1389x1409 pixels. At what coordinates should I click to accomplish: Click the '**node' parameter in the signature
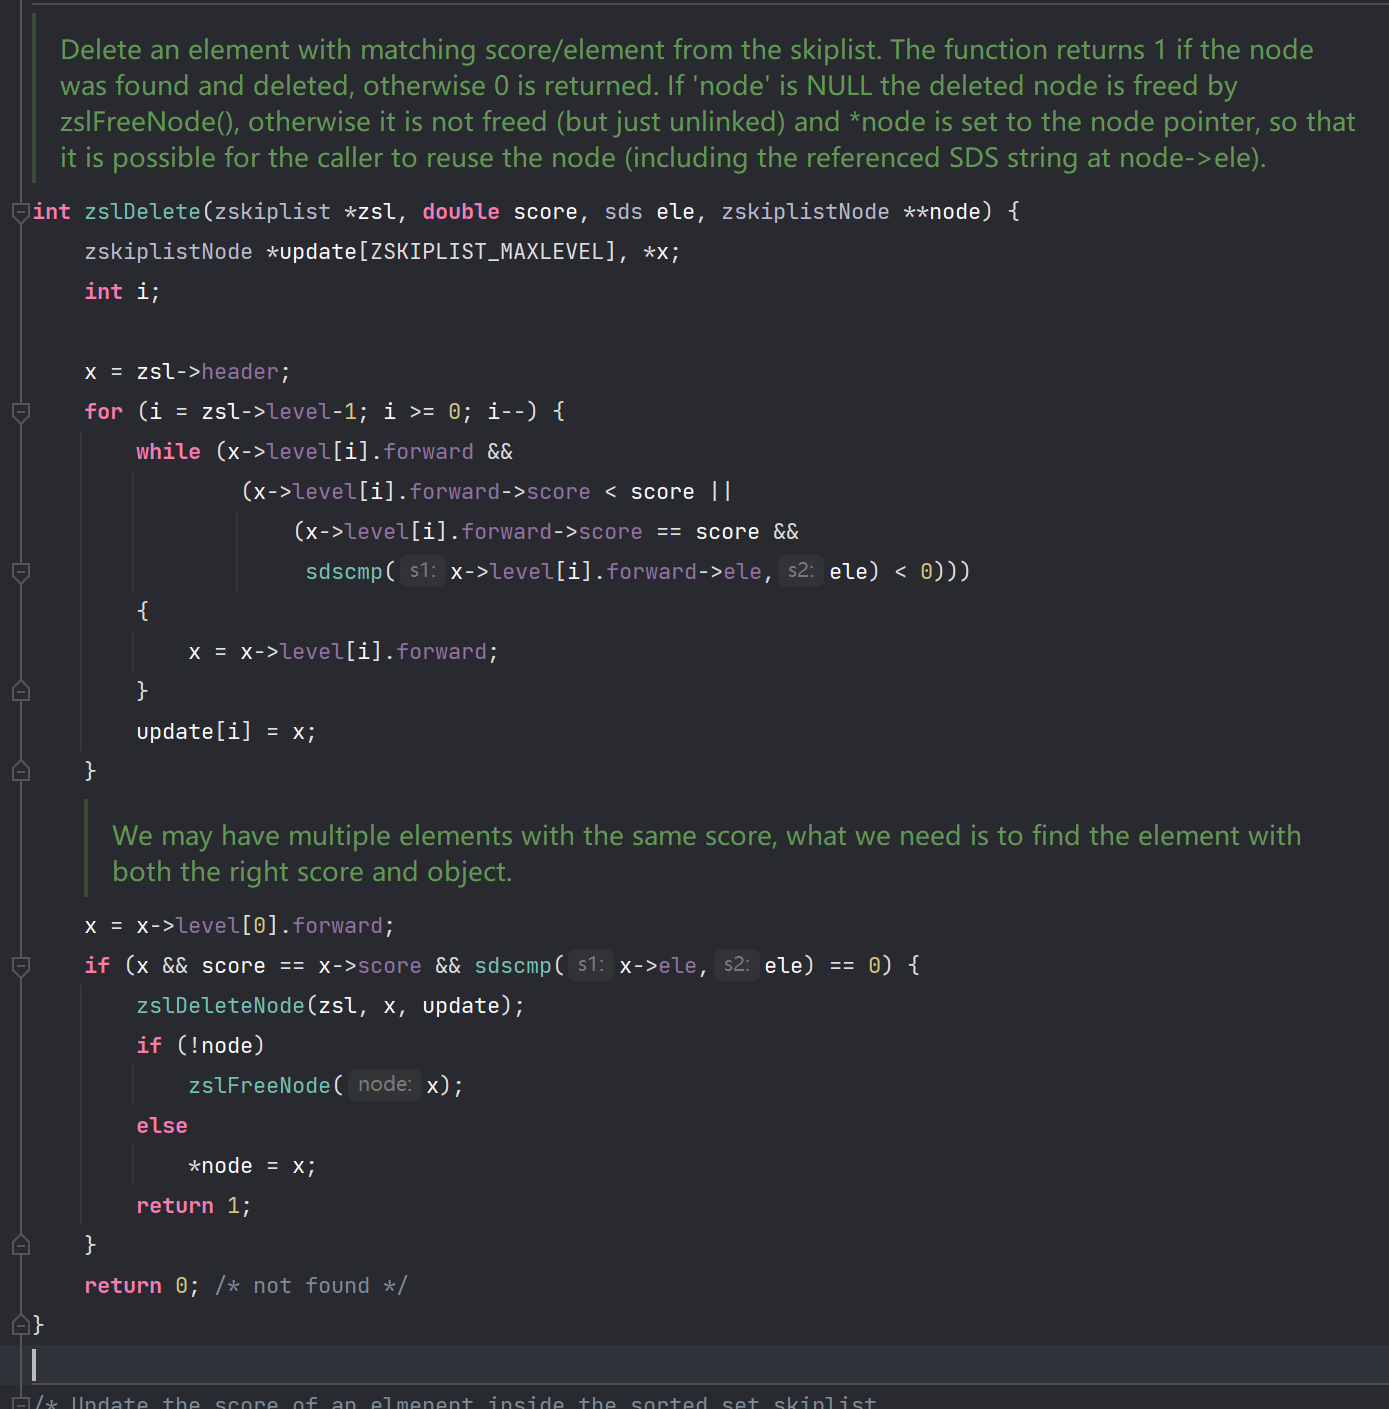tap(941, 212)
